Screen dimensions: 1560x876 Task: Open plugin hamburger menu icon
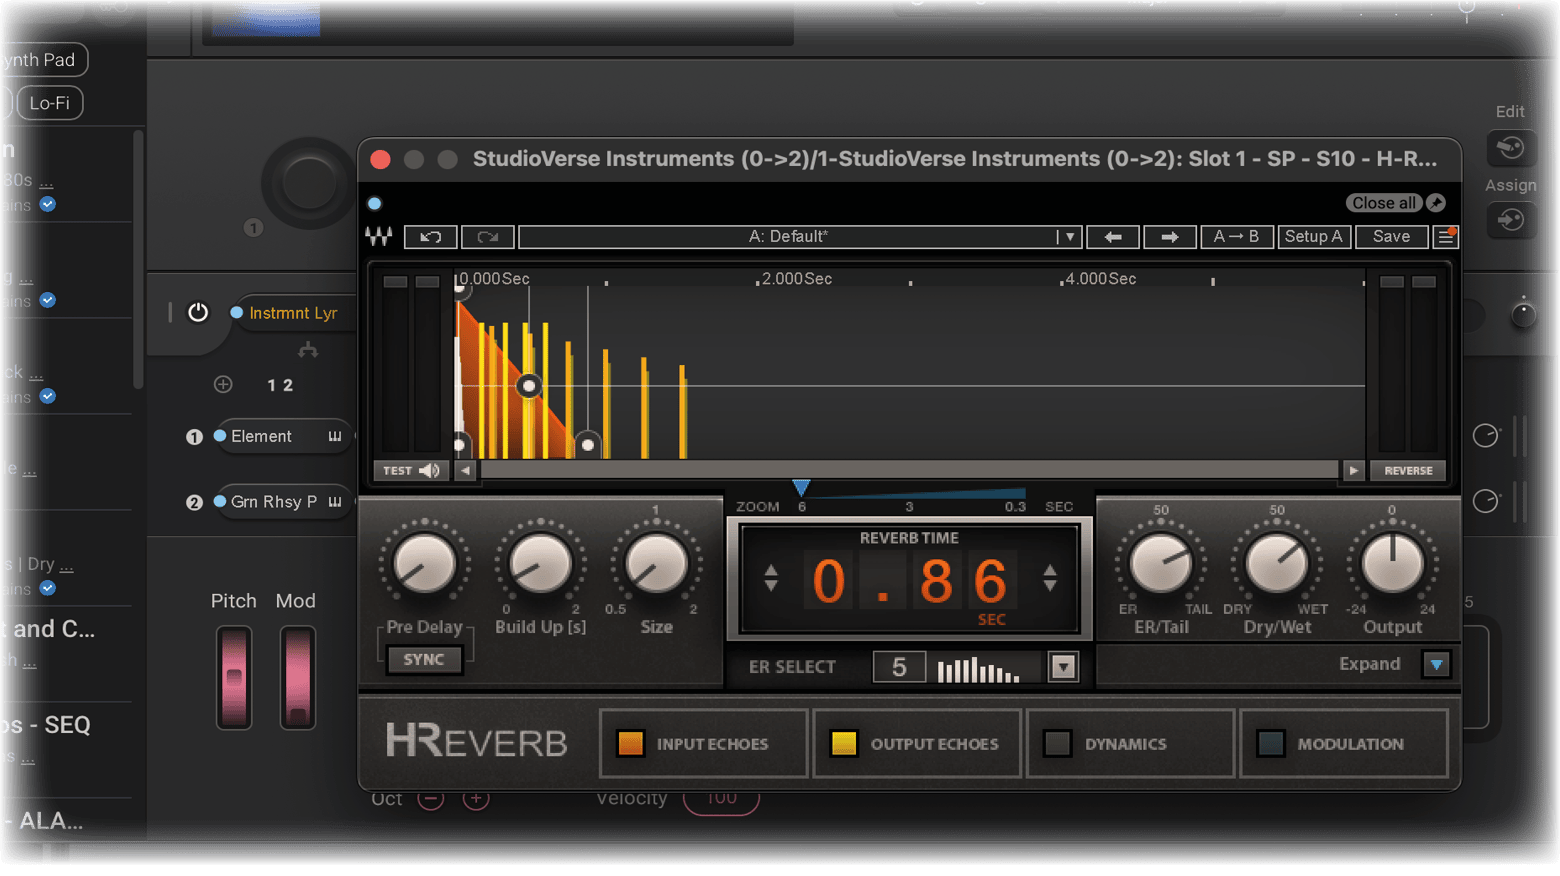pyautogui.click(x=1445, y=237)
